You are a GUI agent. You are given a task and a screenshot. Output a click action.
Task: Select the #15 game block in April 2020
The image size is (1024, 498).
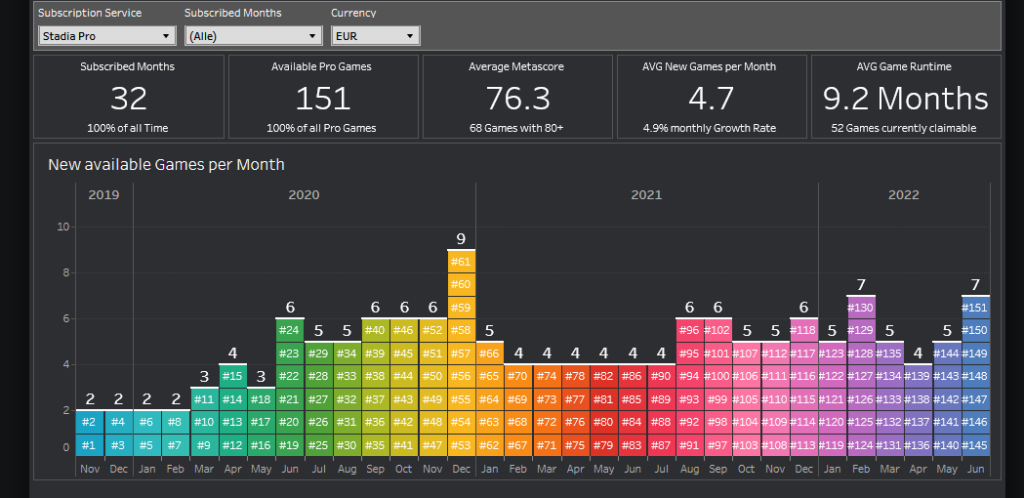tap(232, 376)
